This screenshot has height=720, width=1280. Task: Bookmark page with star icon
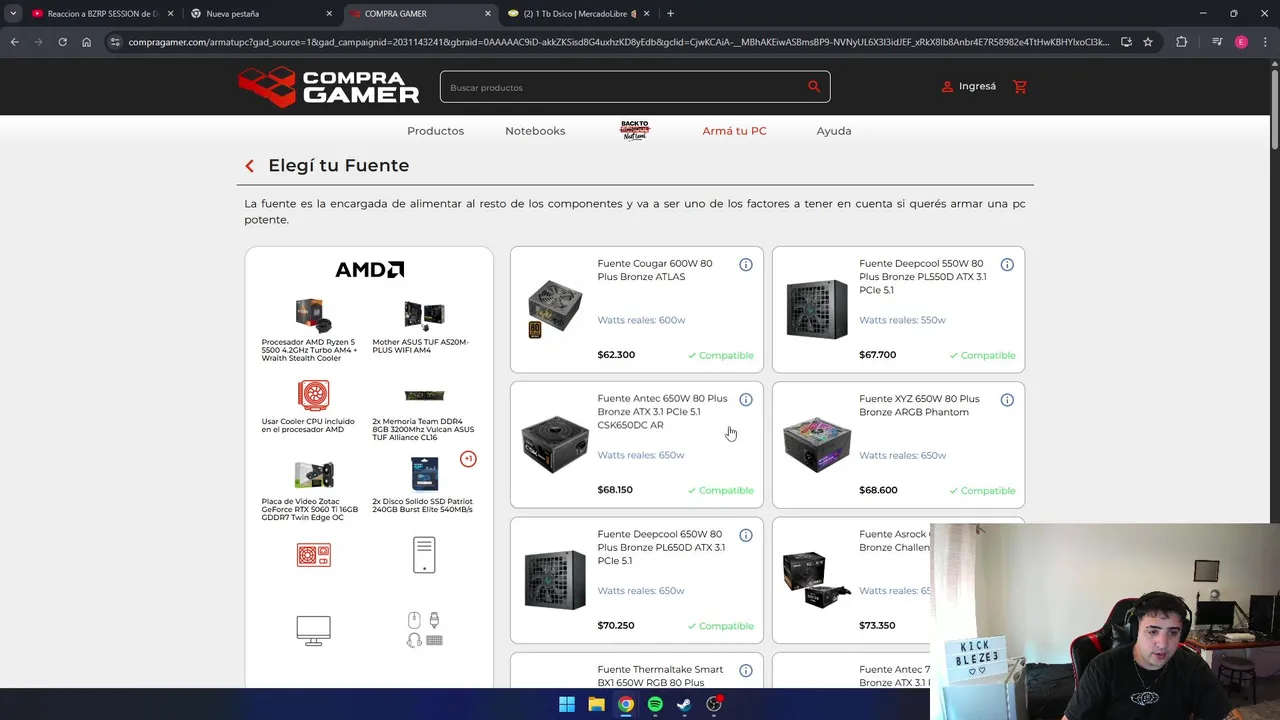[1148, 42]
